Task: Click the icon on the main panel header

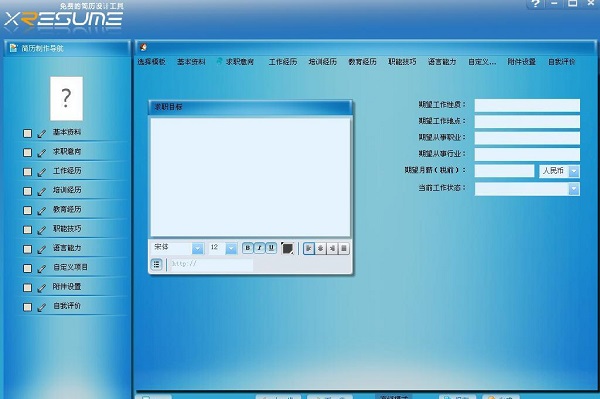Action: tap(143, 47)
